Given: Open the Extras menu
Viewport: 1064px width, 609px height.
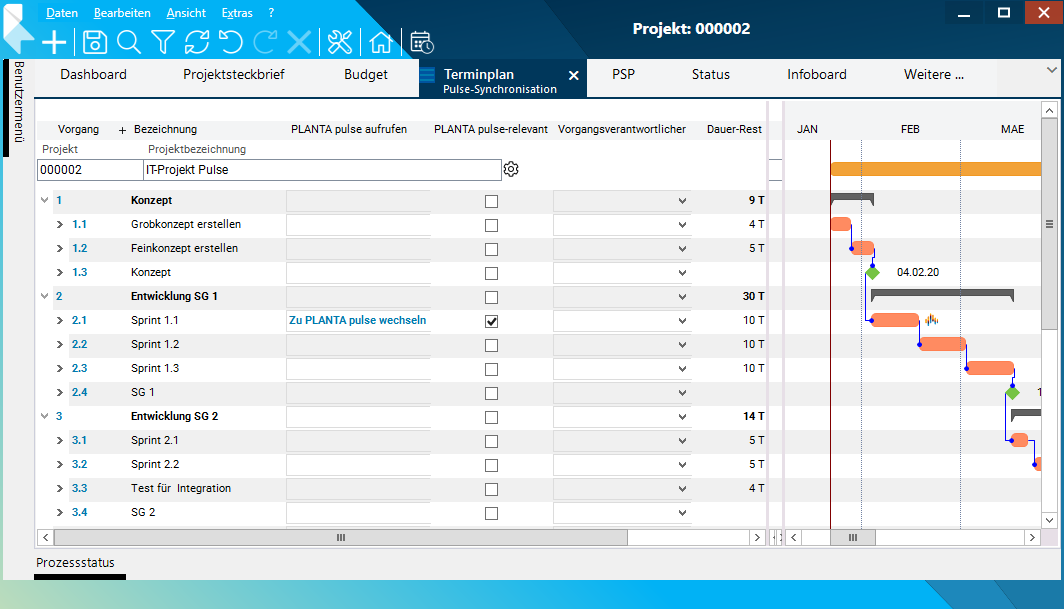Looking at the screenshot, I should tap(236, 13).
